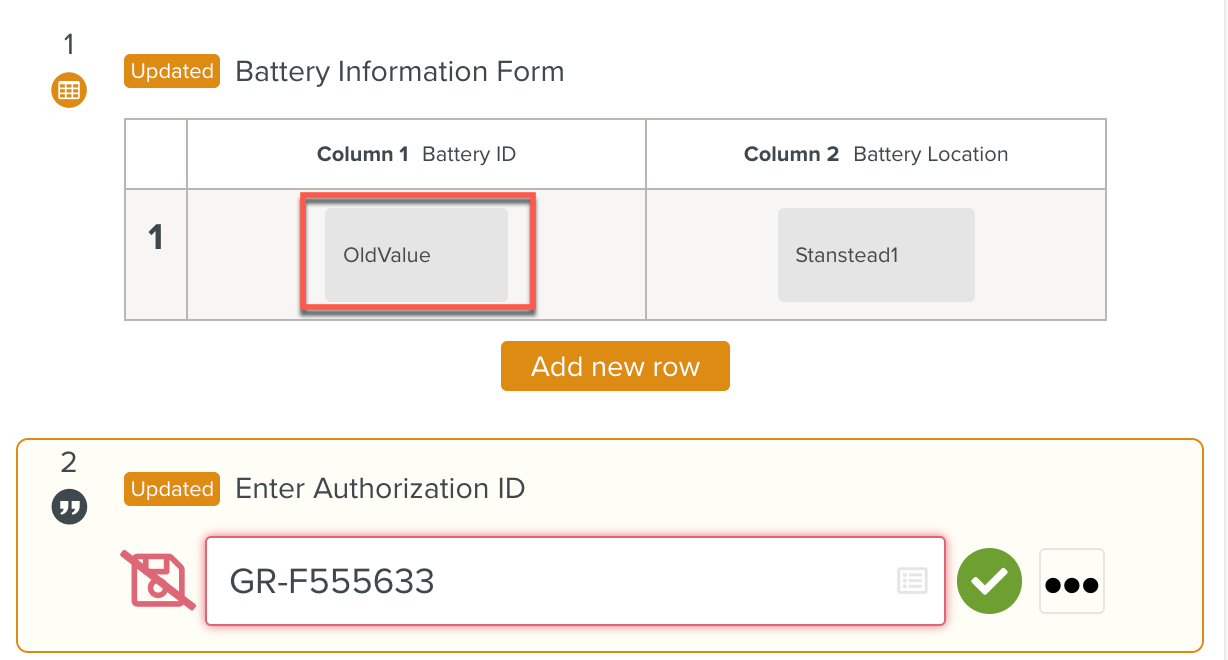The width and height of the screenshot is (1228, 660).
Task: Click the Battery Information Form title
Action: 399,72
